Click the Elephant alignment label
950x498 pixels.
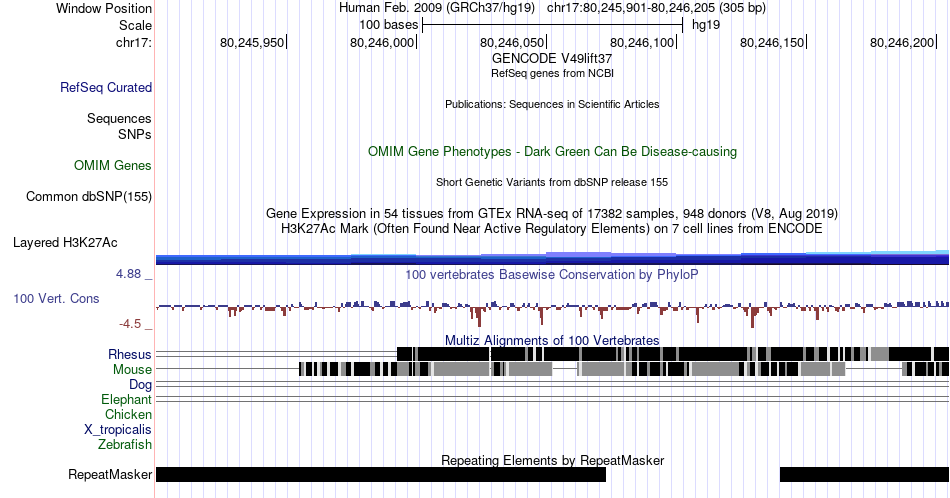click(127, 399)
